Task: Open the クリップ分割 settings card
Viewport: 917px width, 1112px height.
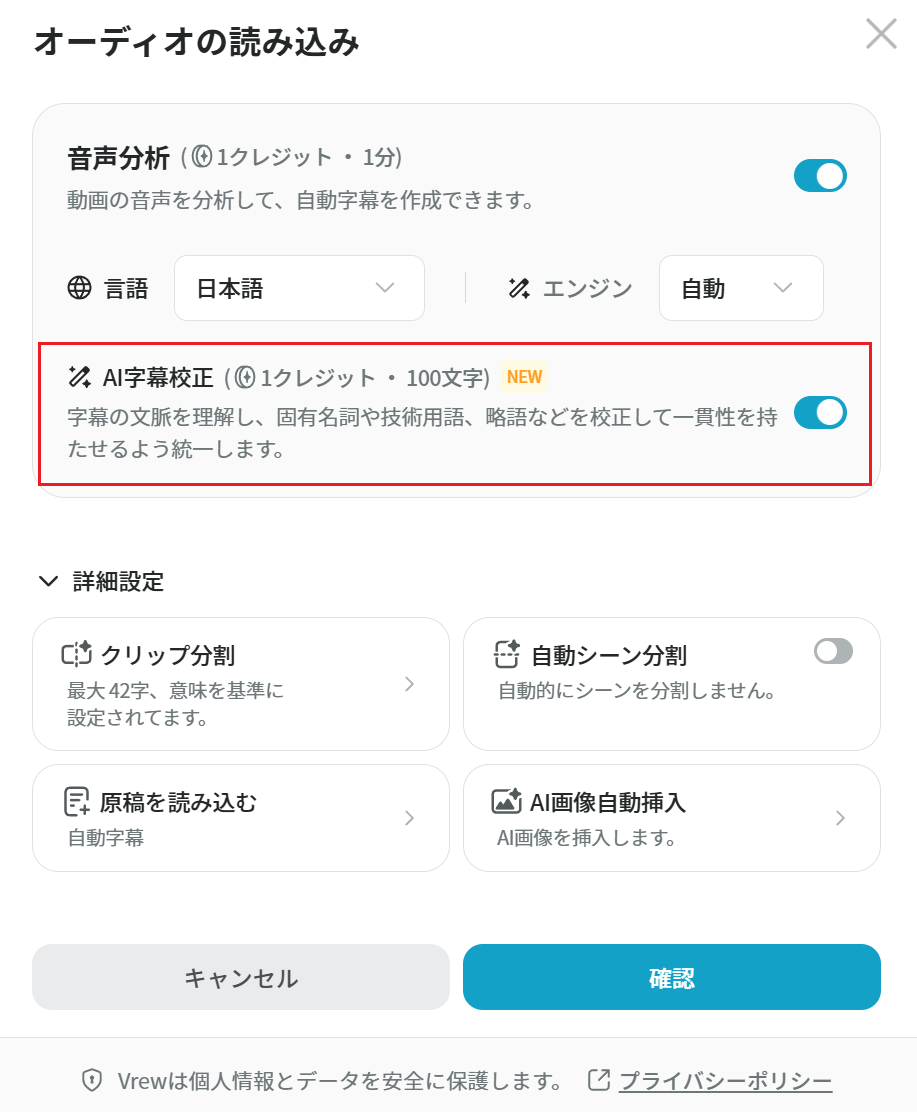Action: 241,684
